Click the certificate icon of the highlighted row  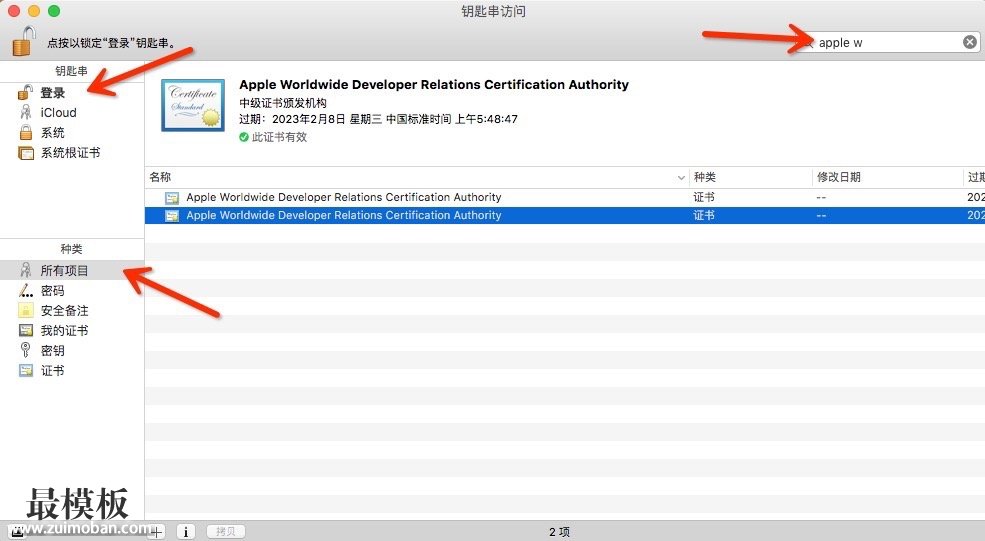tap(171, 216)
